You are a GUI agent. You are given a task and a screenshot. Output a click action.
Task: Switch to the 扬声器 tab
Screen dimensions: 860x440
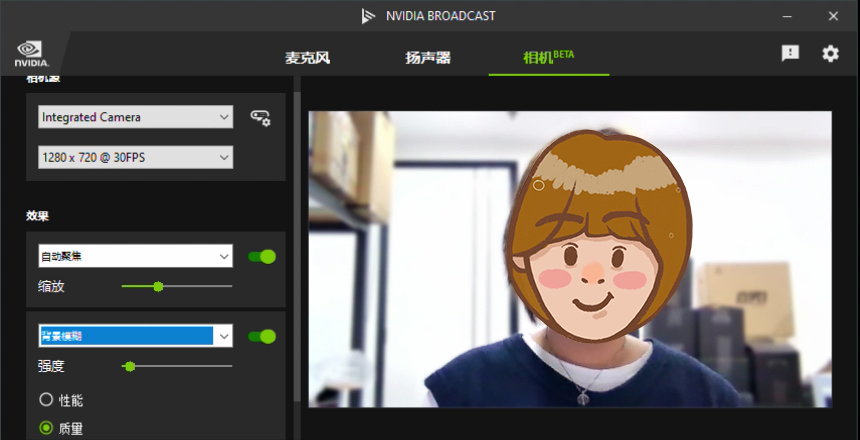(428, 58)
